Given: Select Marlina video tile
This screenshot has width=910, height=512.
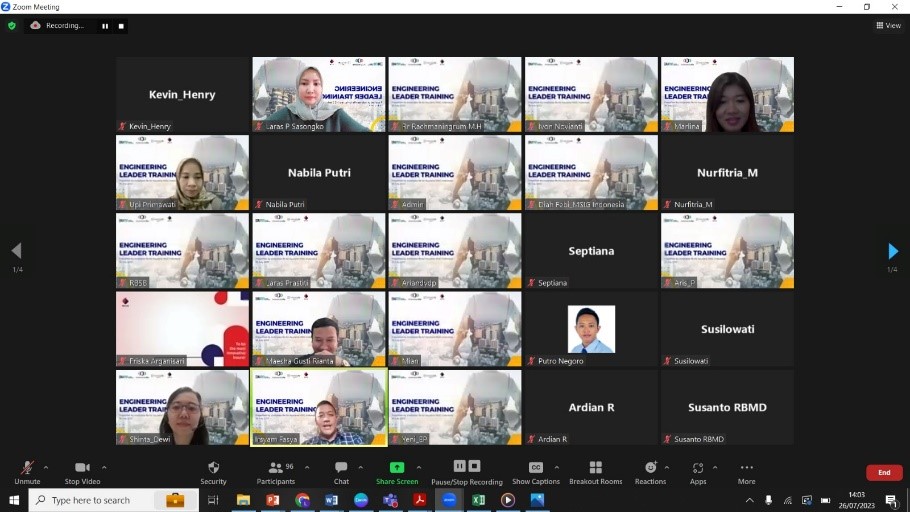Looking at the screenshot, I should (727, 95).
